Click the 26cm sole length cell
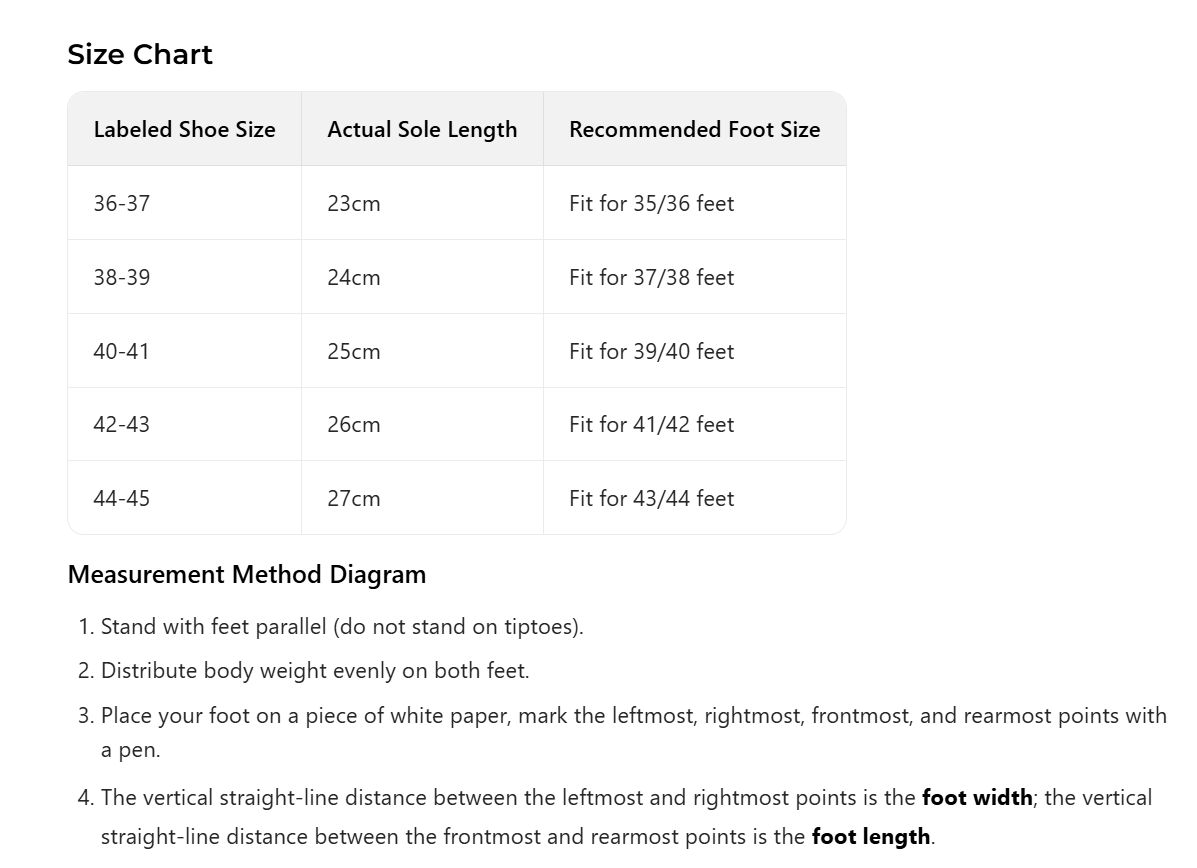 [354, 424]
